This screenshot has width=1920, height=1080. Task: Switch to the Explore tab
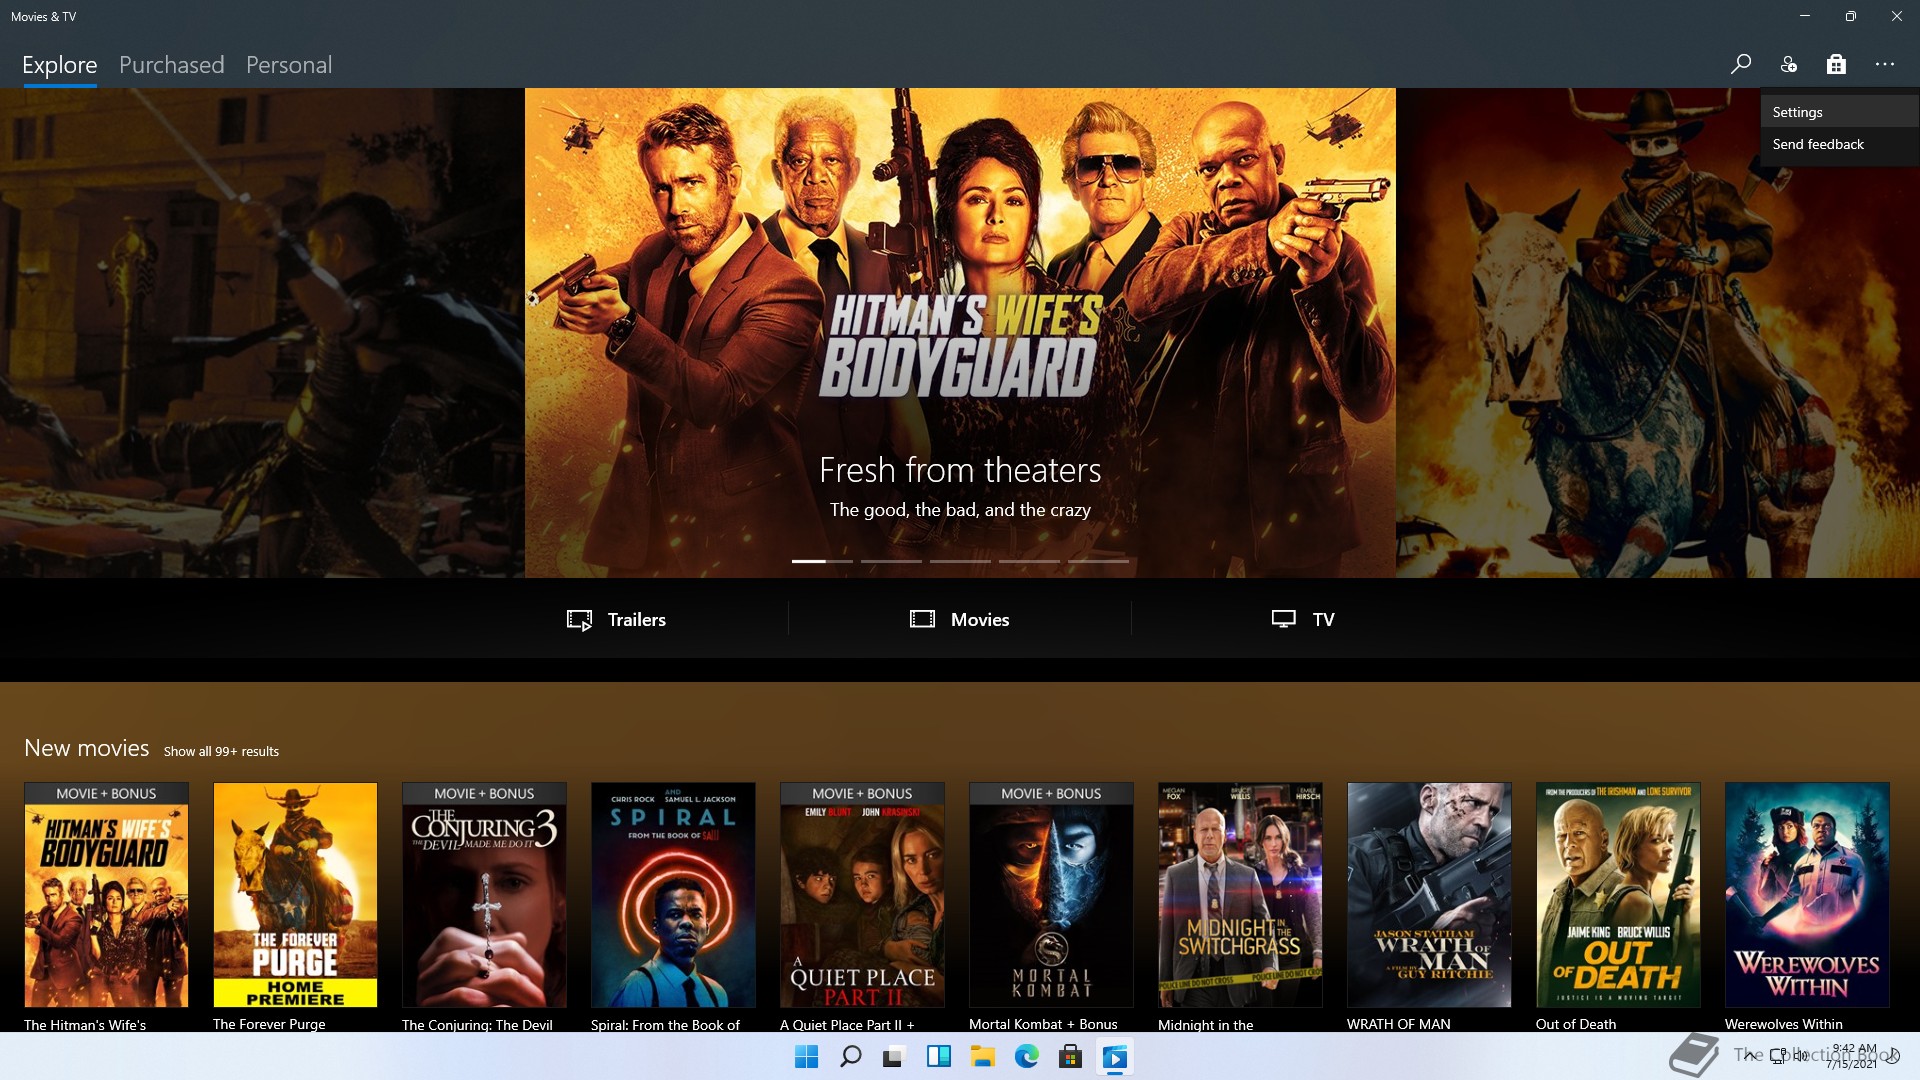(x=60, y=65)
